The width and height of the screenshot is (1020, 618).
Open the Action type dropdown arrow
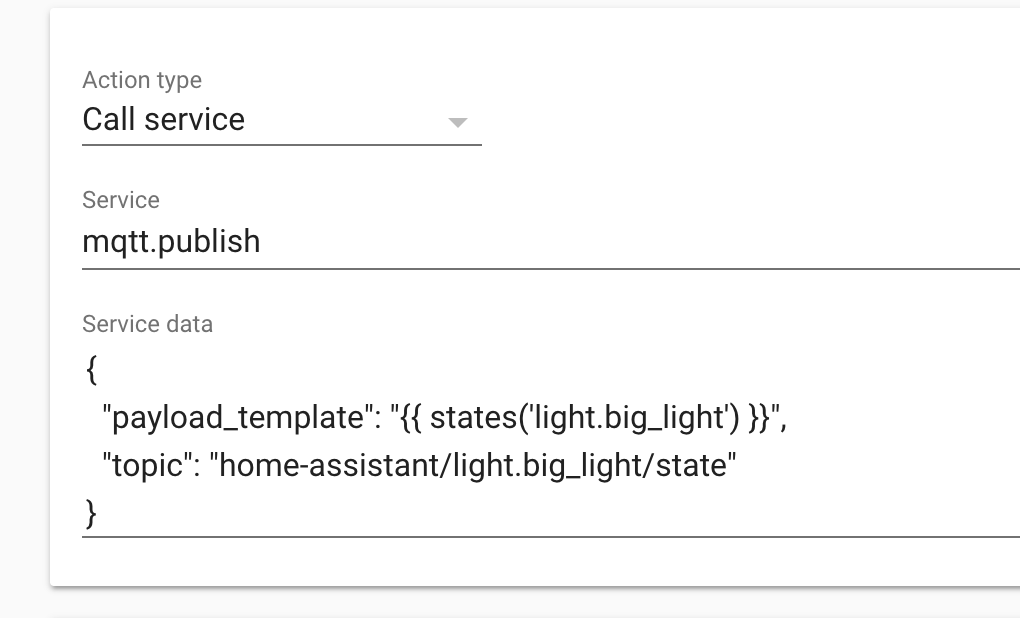457,122
